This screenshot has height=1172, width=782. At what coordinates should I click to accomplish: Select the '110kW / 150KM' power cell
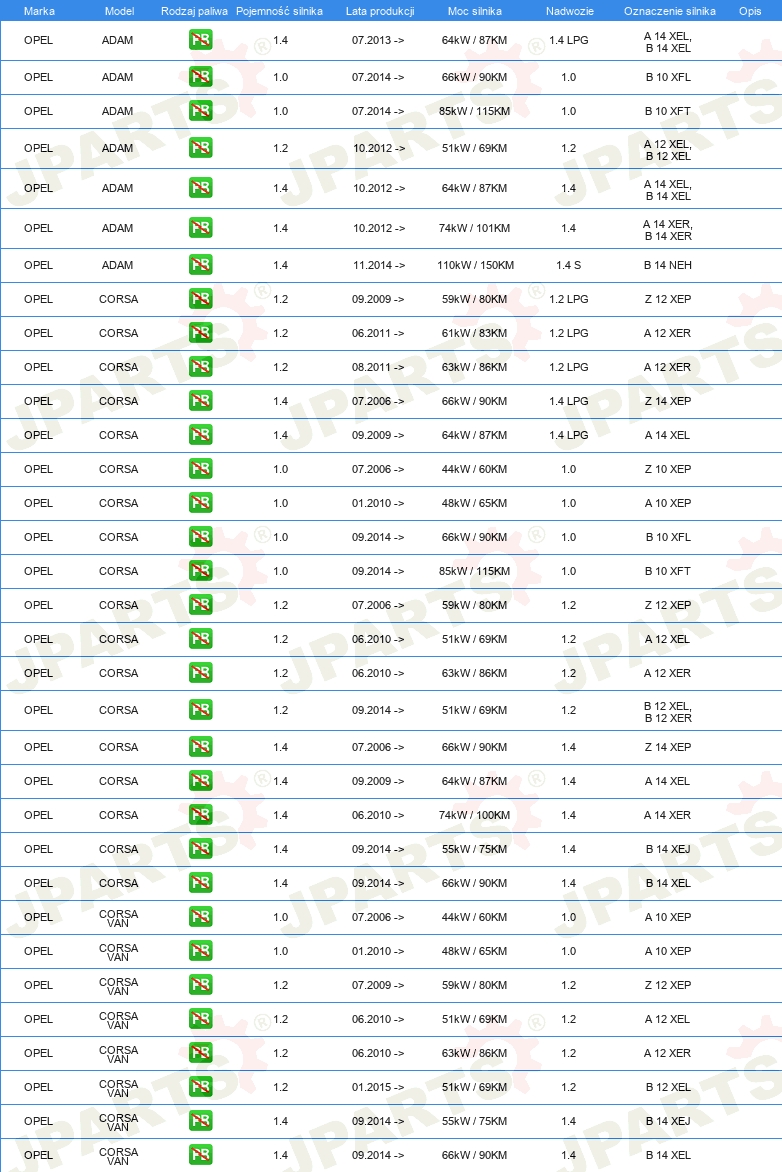[x=475, y=265]
